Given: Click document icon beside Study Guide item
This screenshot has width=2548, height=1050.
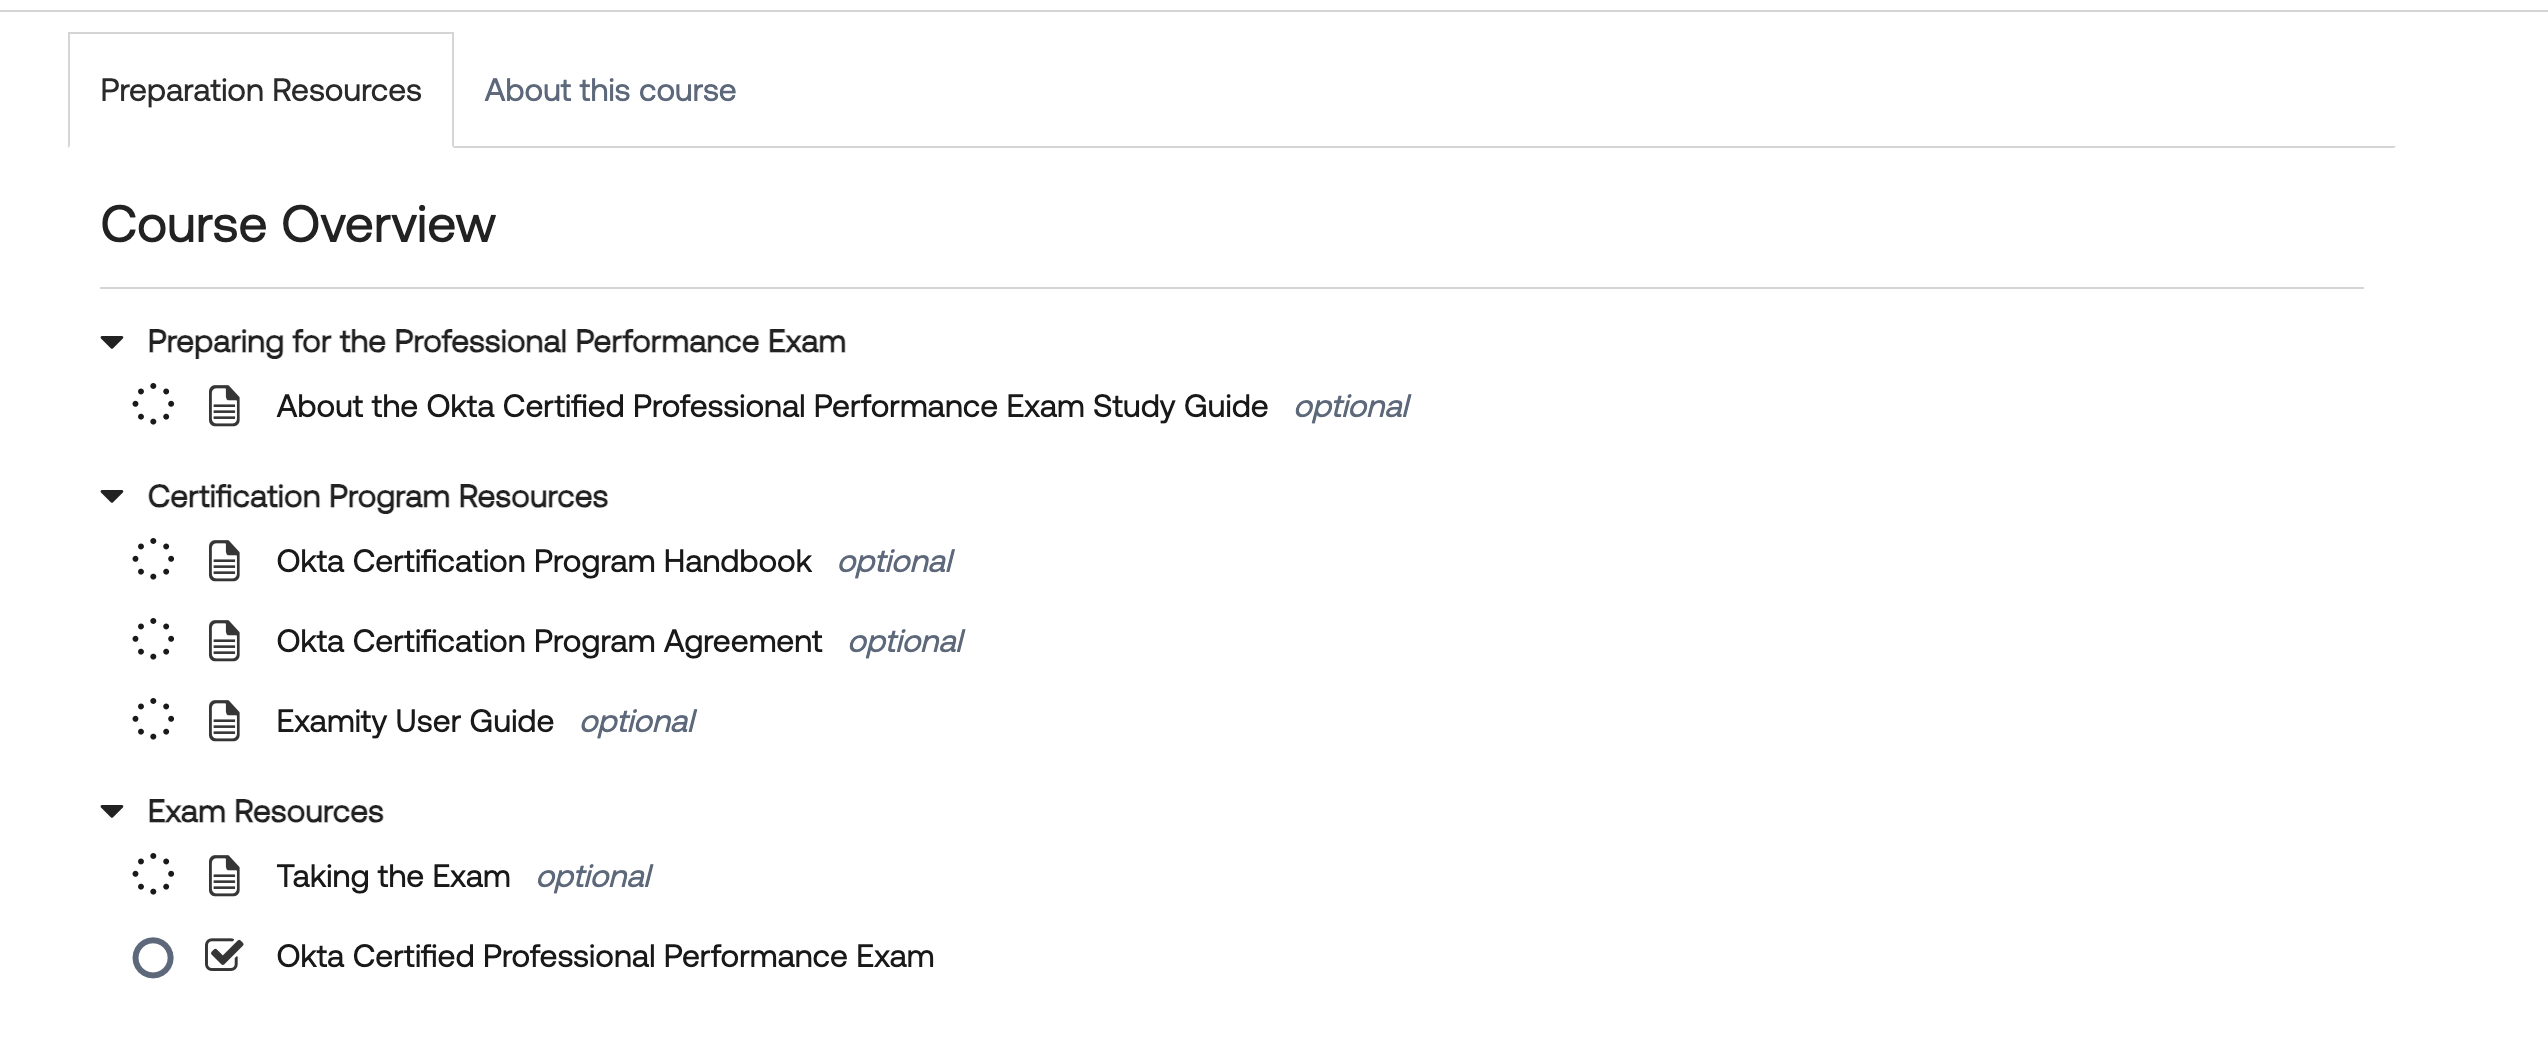Looking at the screenshot, I should pyautogui.click(x=224, y=406).
